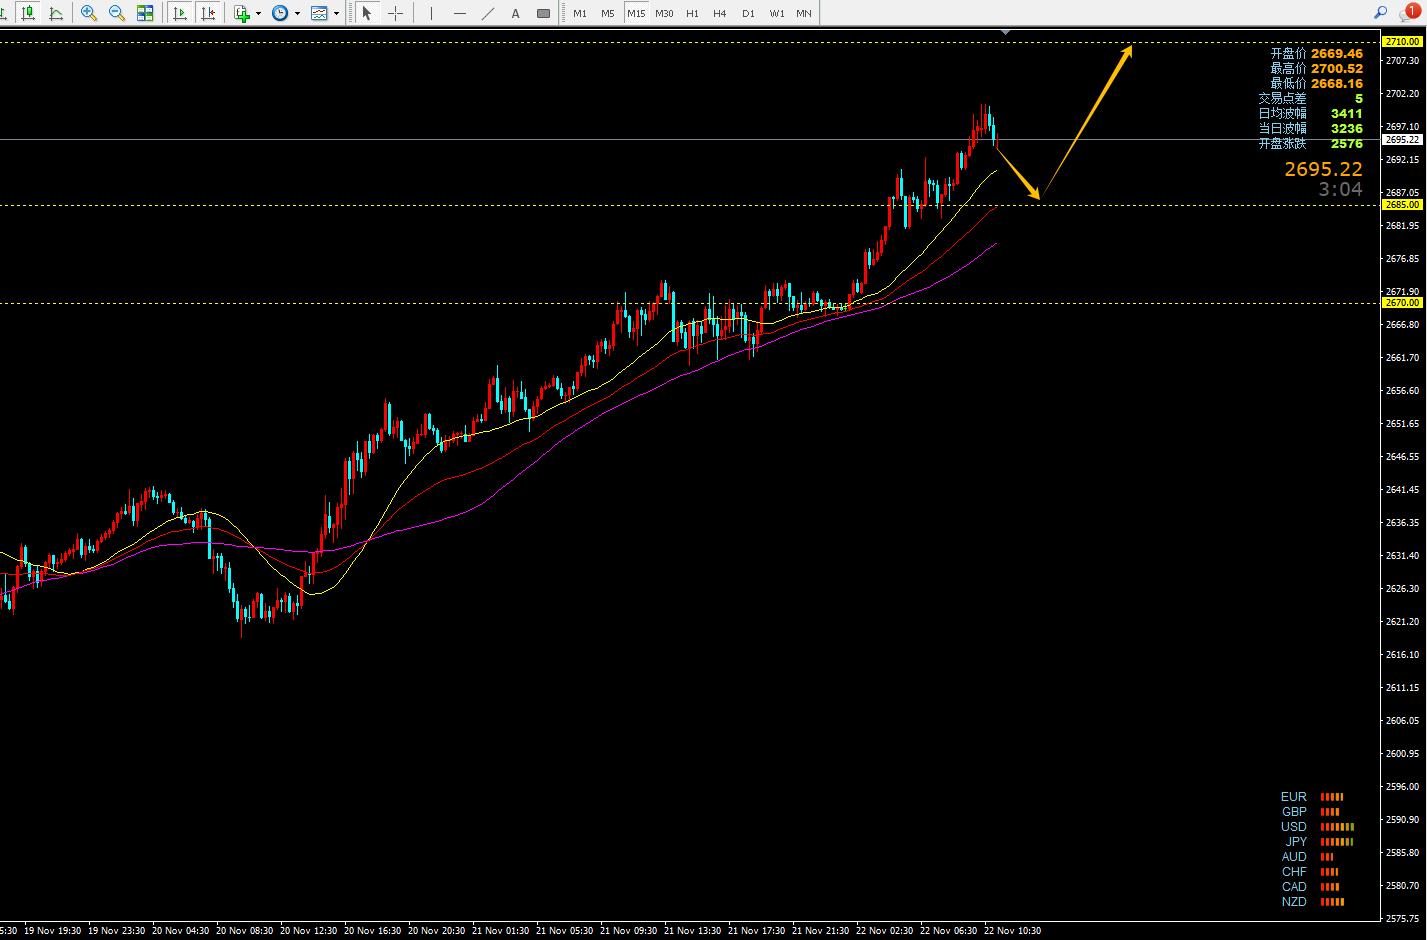Click the AUD currency strength meter

(1327, 857)
